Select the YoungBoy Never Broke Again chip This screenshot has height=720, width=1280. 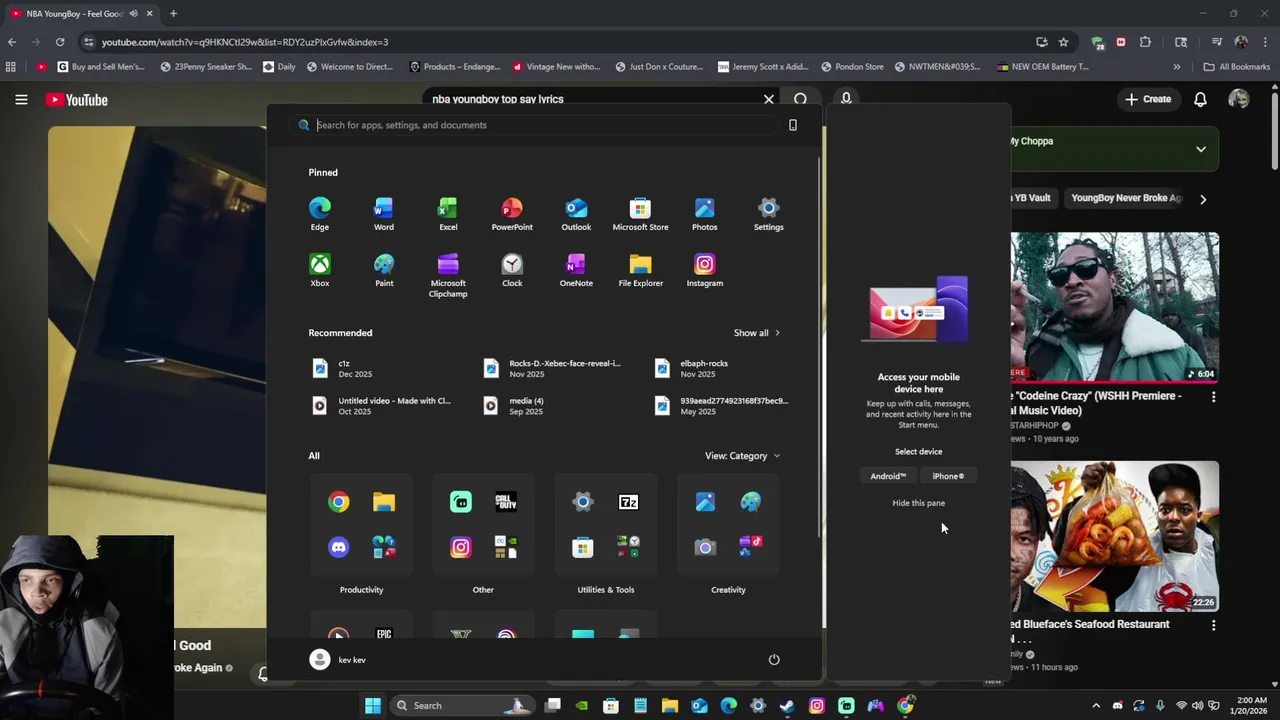[x=1126, y=198]
